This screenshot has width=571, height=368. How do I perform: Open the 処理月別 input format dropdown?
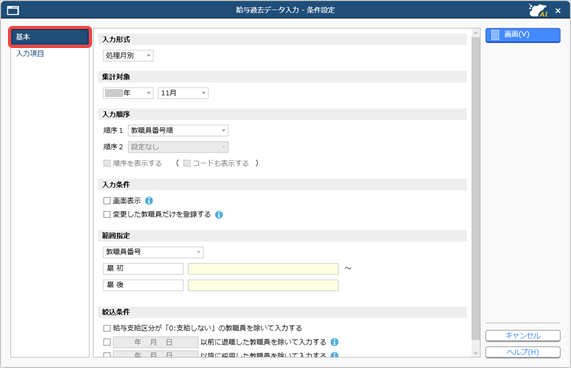tap(128, 56)
